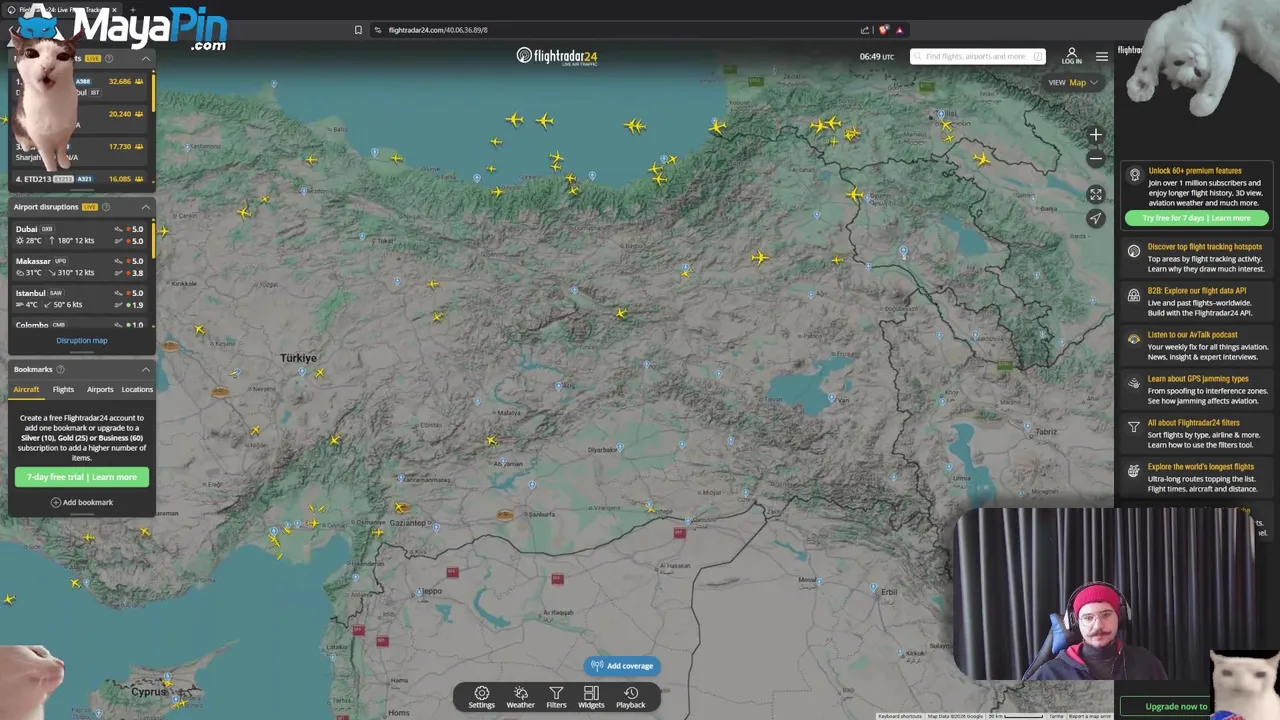Open Listen to our AvTalk podcast link

(1192, 335)
